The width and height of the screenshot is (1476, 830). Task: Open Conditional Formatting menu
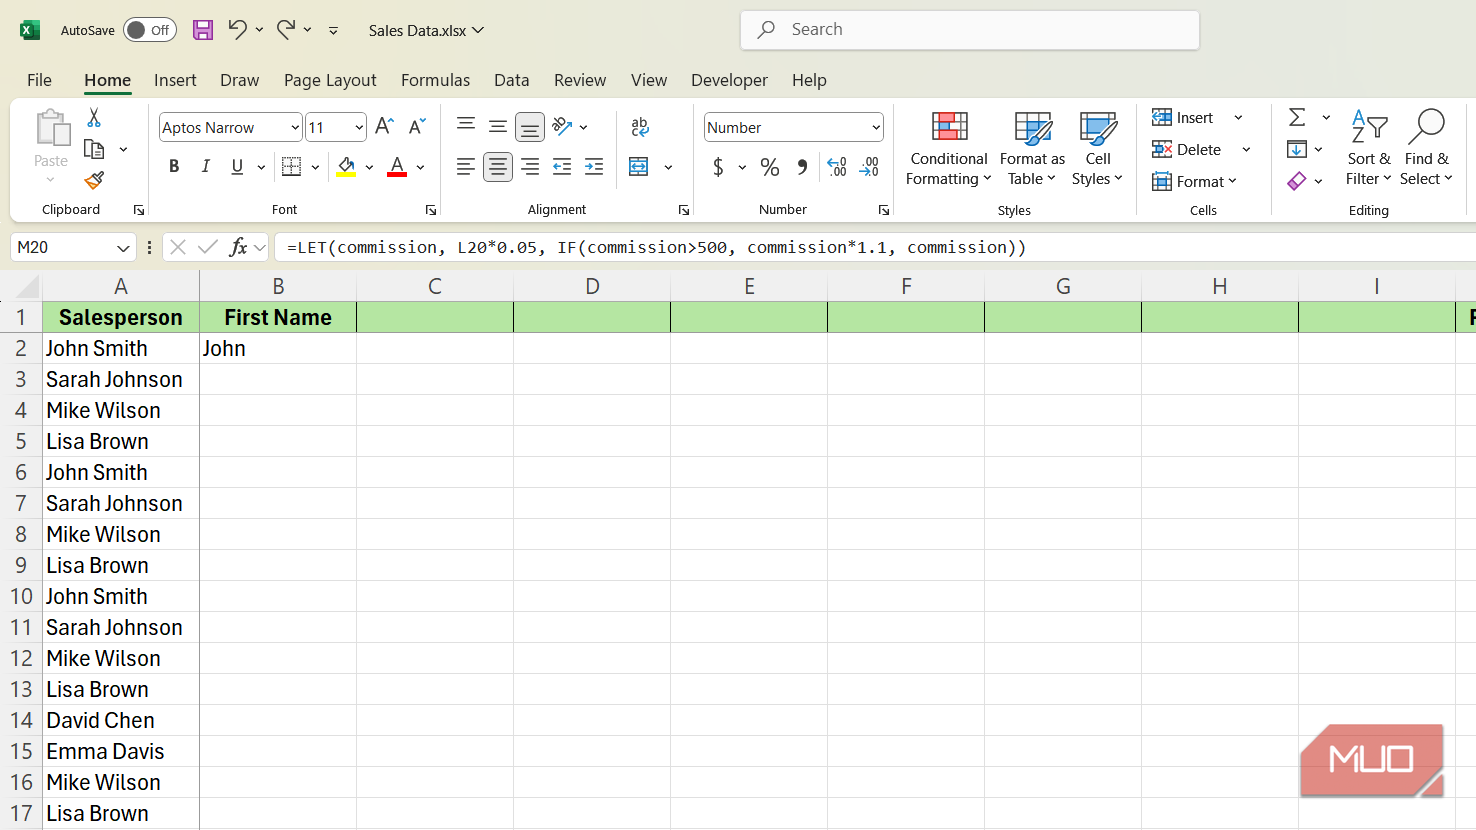[949, 148]
